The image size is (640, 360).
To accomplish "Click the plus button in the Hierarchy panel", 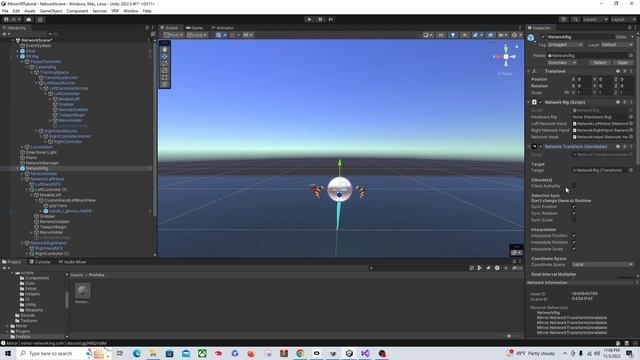I will tap(5, 34).
